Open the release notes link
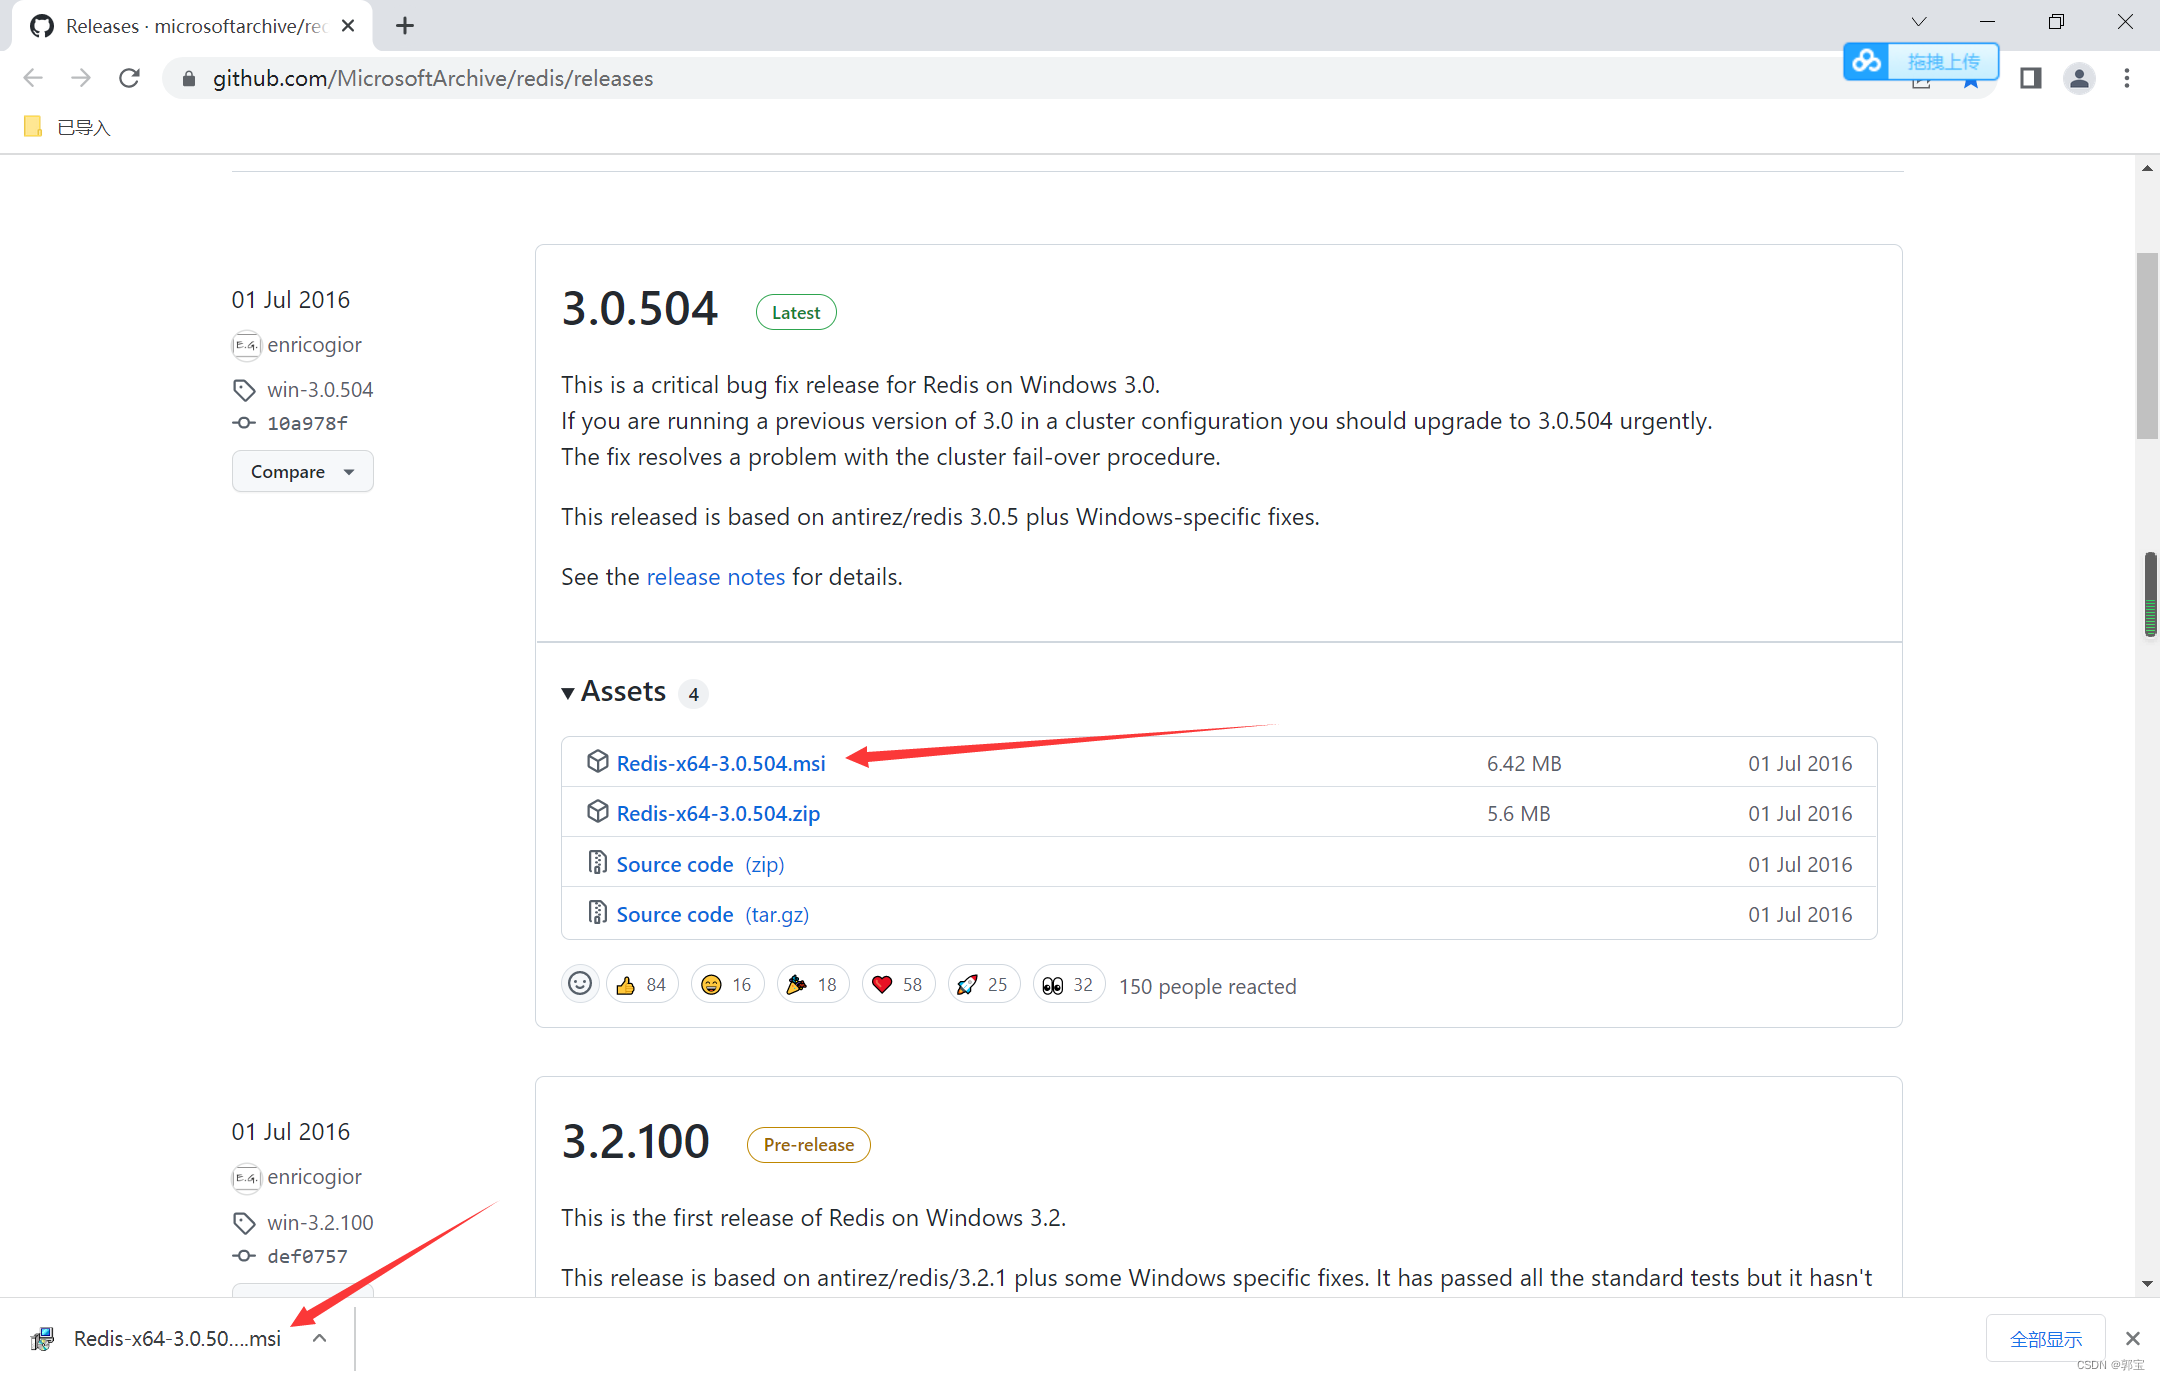Image resolution: width=2160 pixels, height=1380 pixels. tap(715, 577)
